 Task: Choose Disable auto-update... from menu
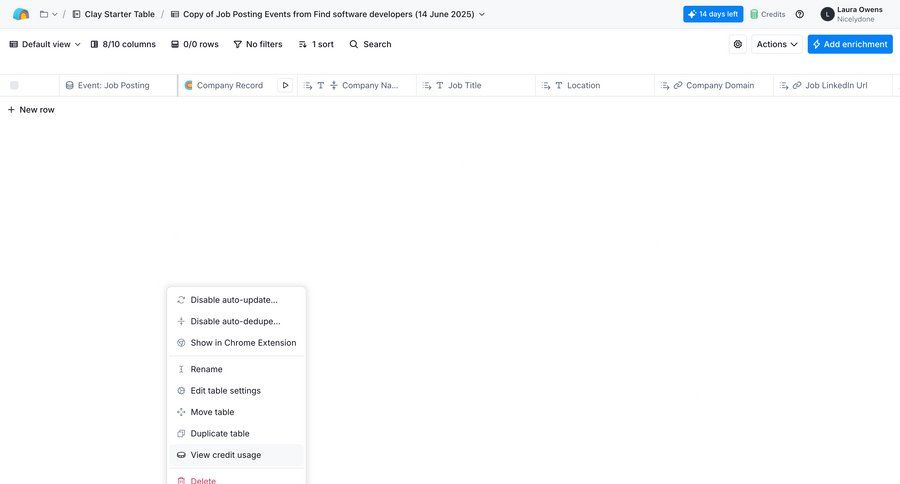pyautogui.click(x=236, y=300)
